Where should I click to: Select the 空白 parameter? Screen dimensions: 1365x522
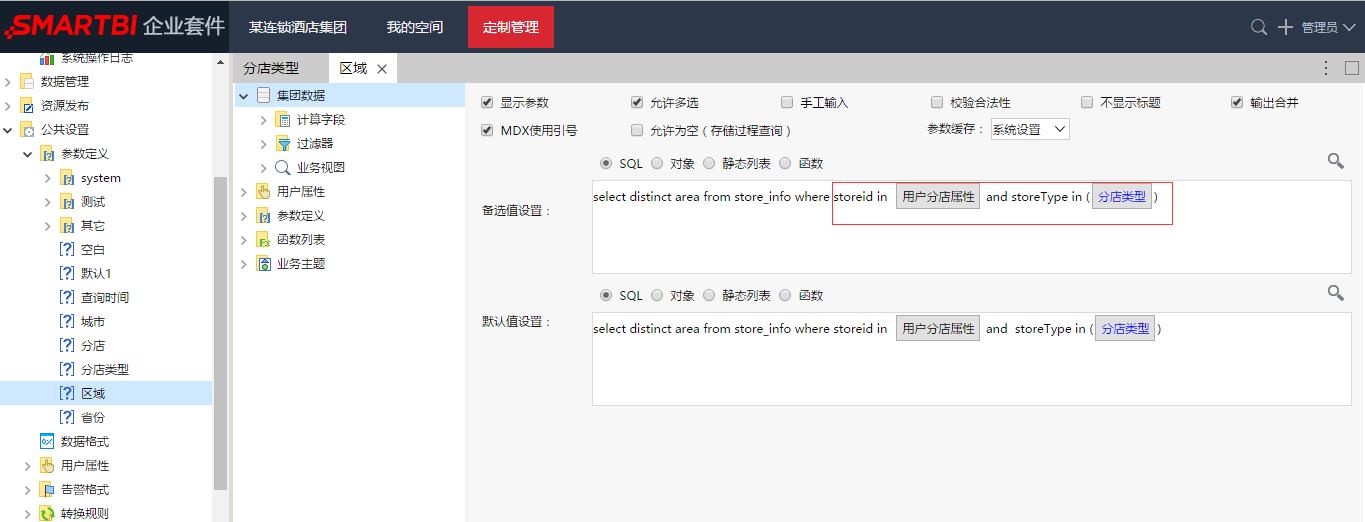[93, 250]
